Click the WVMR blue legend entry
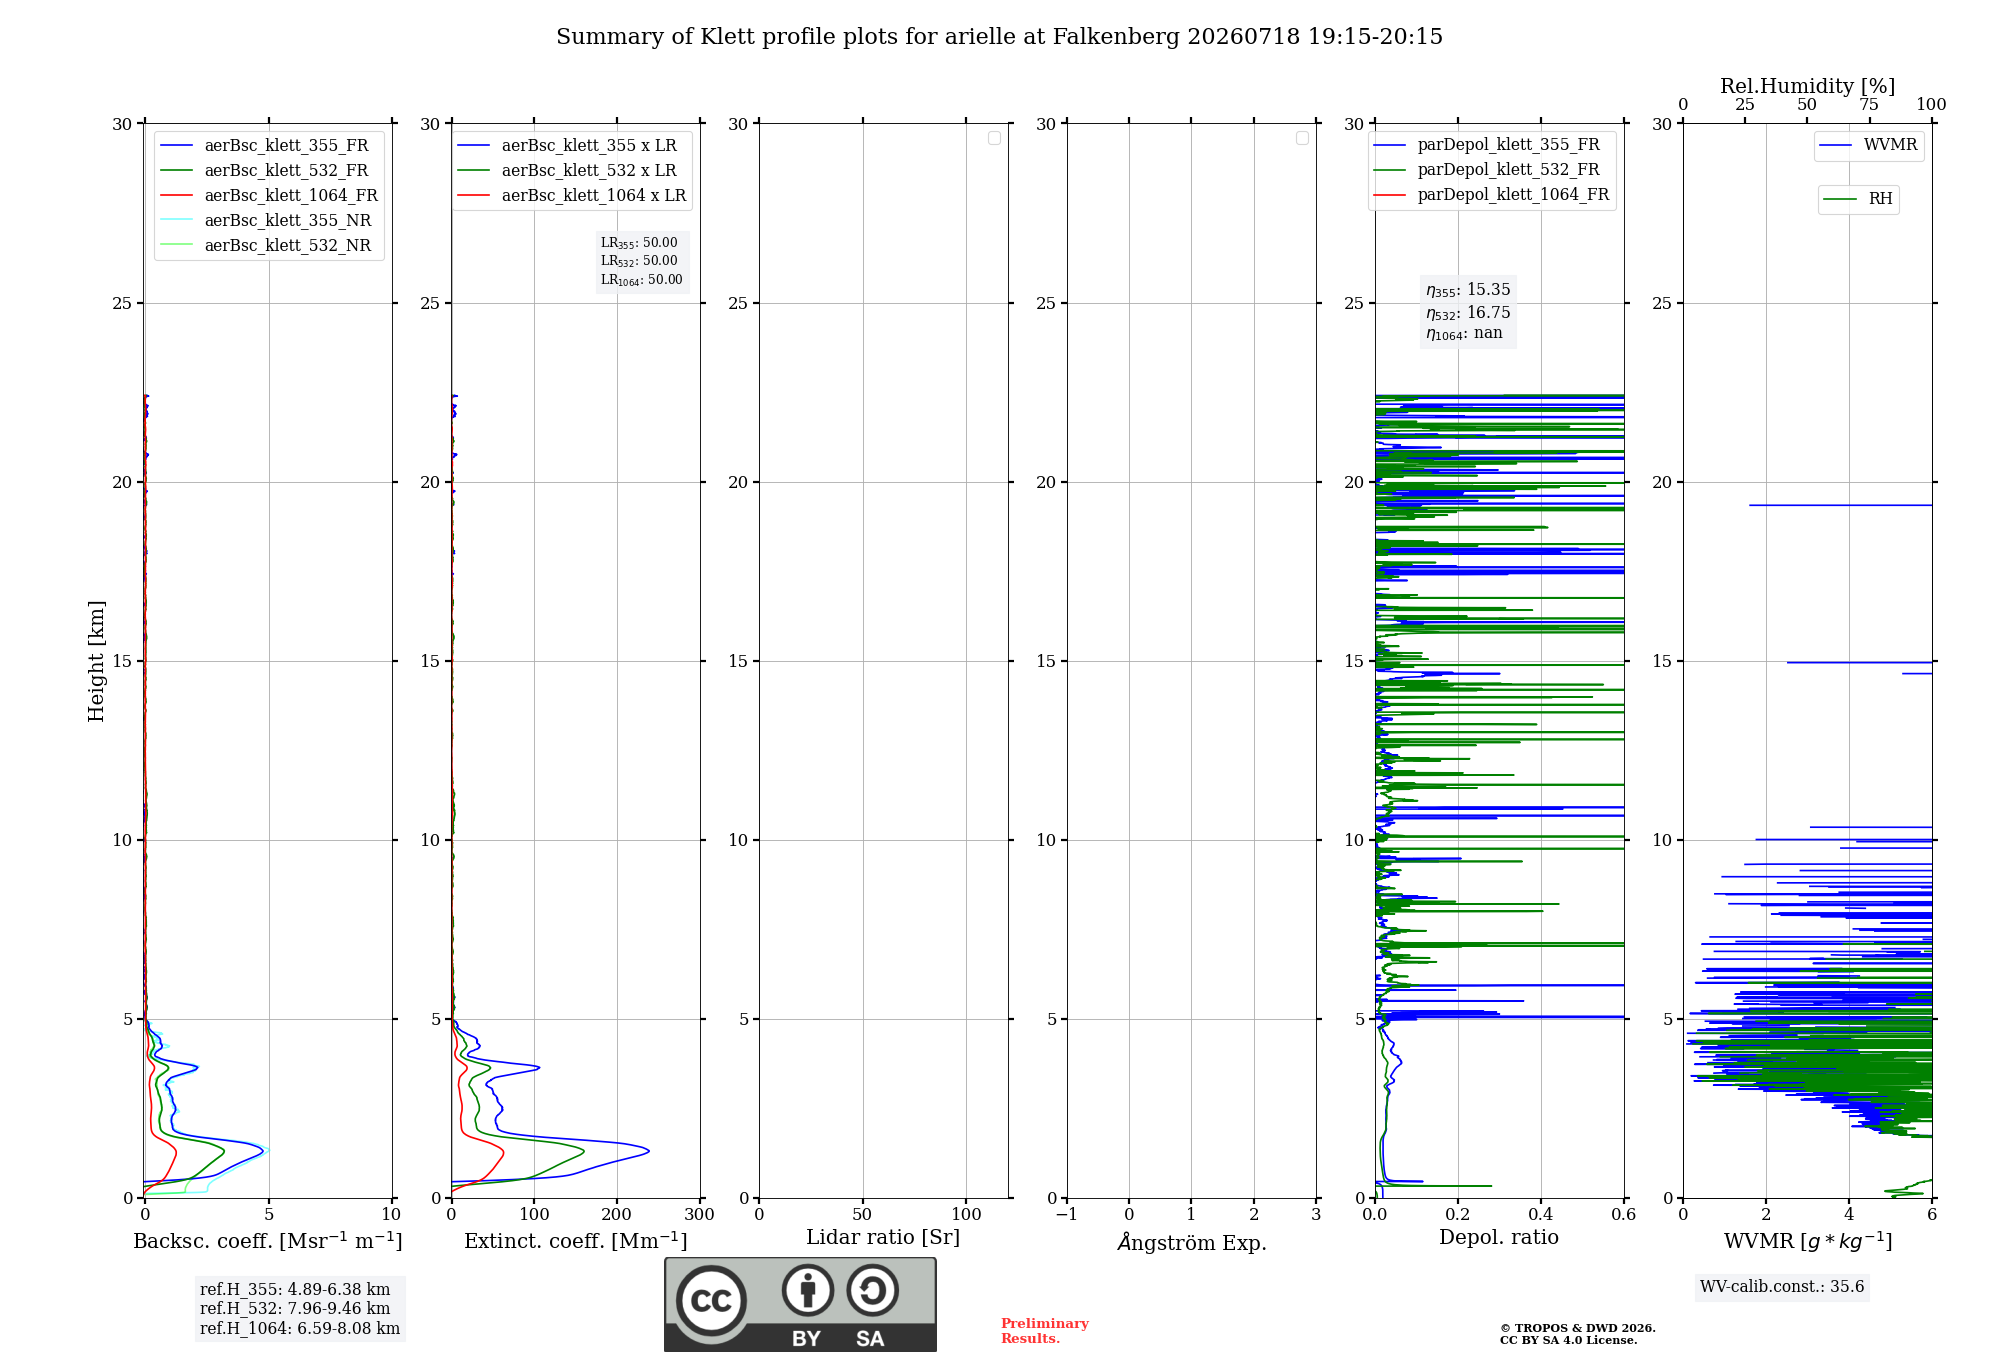This screenshot has width=2000, height=1360. coord(1869,145)
